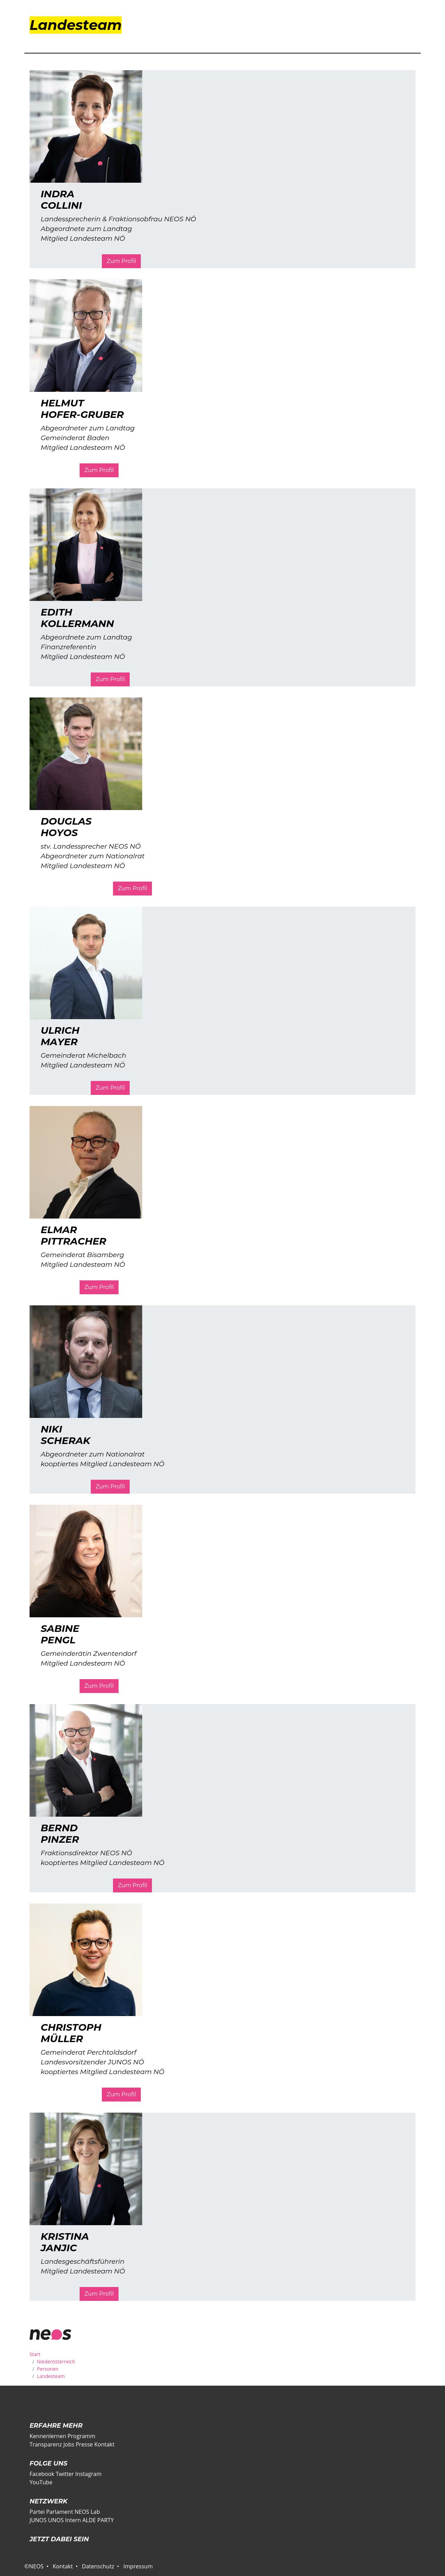The width and height of the screenshot is (445, 2576).
Task: Go to Start in the breadcrumb
Action: coord(35,2354)
